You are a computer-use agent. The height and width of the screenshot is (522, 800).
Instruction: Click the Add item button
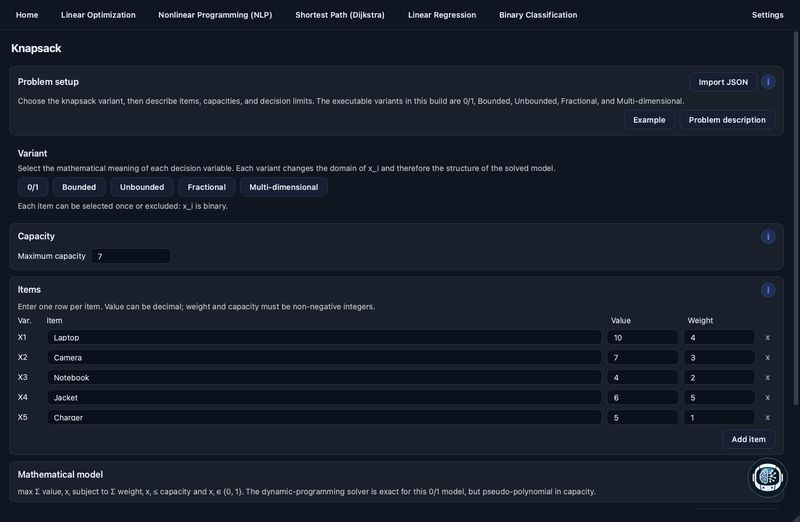pyautogui.click(x=748, y=439)
